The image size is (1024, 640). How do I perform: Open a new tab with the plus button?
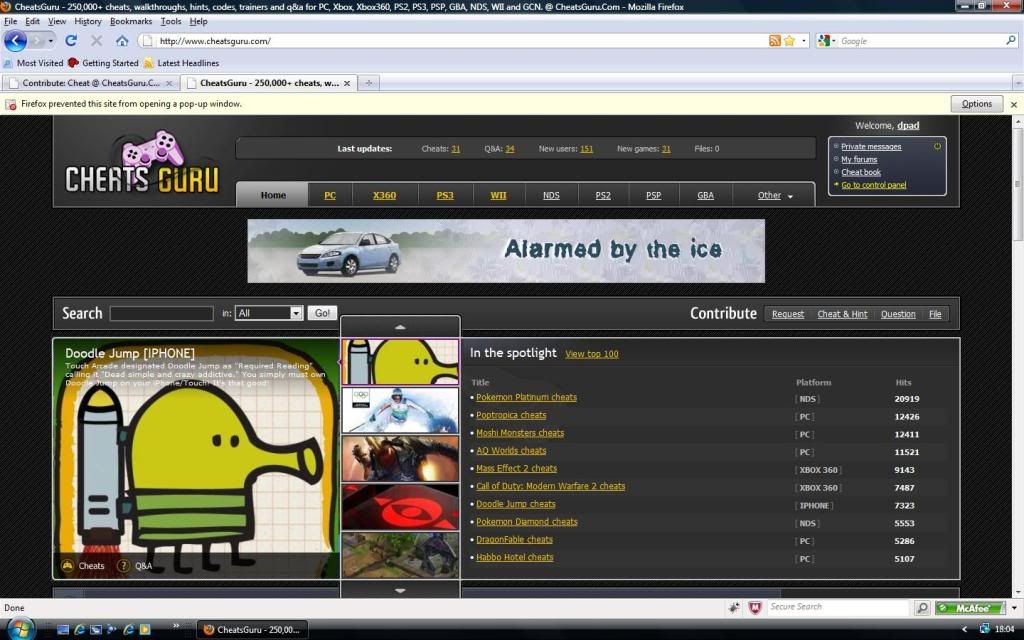[369, 83]
